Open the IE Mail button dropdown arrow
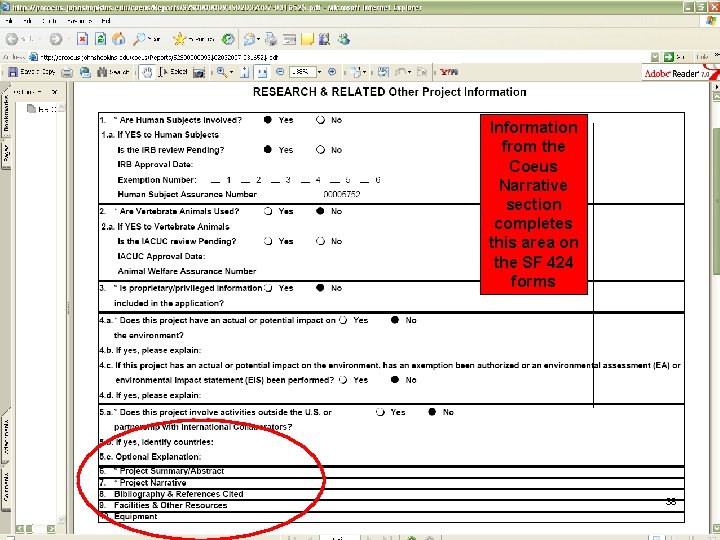 coord(258,39)
